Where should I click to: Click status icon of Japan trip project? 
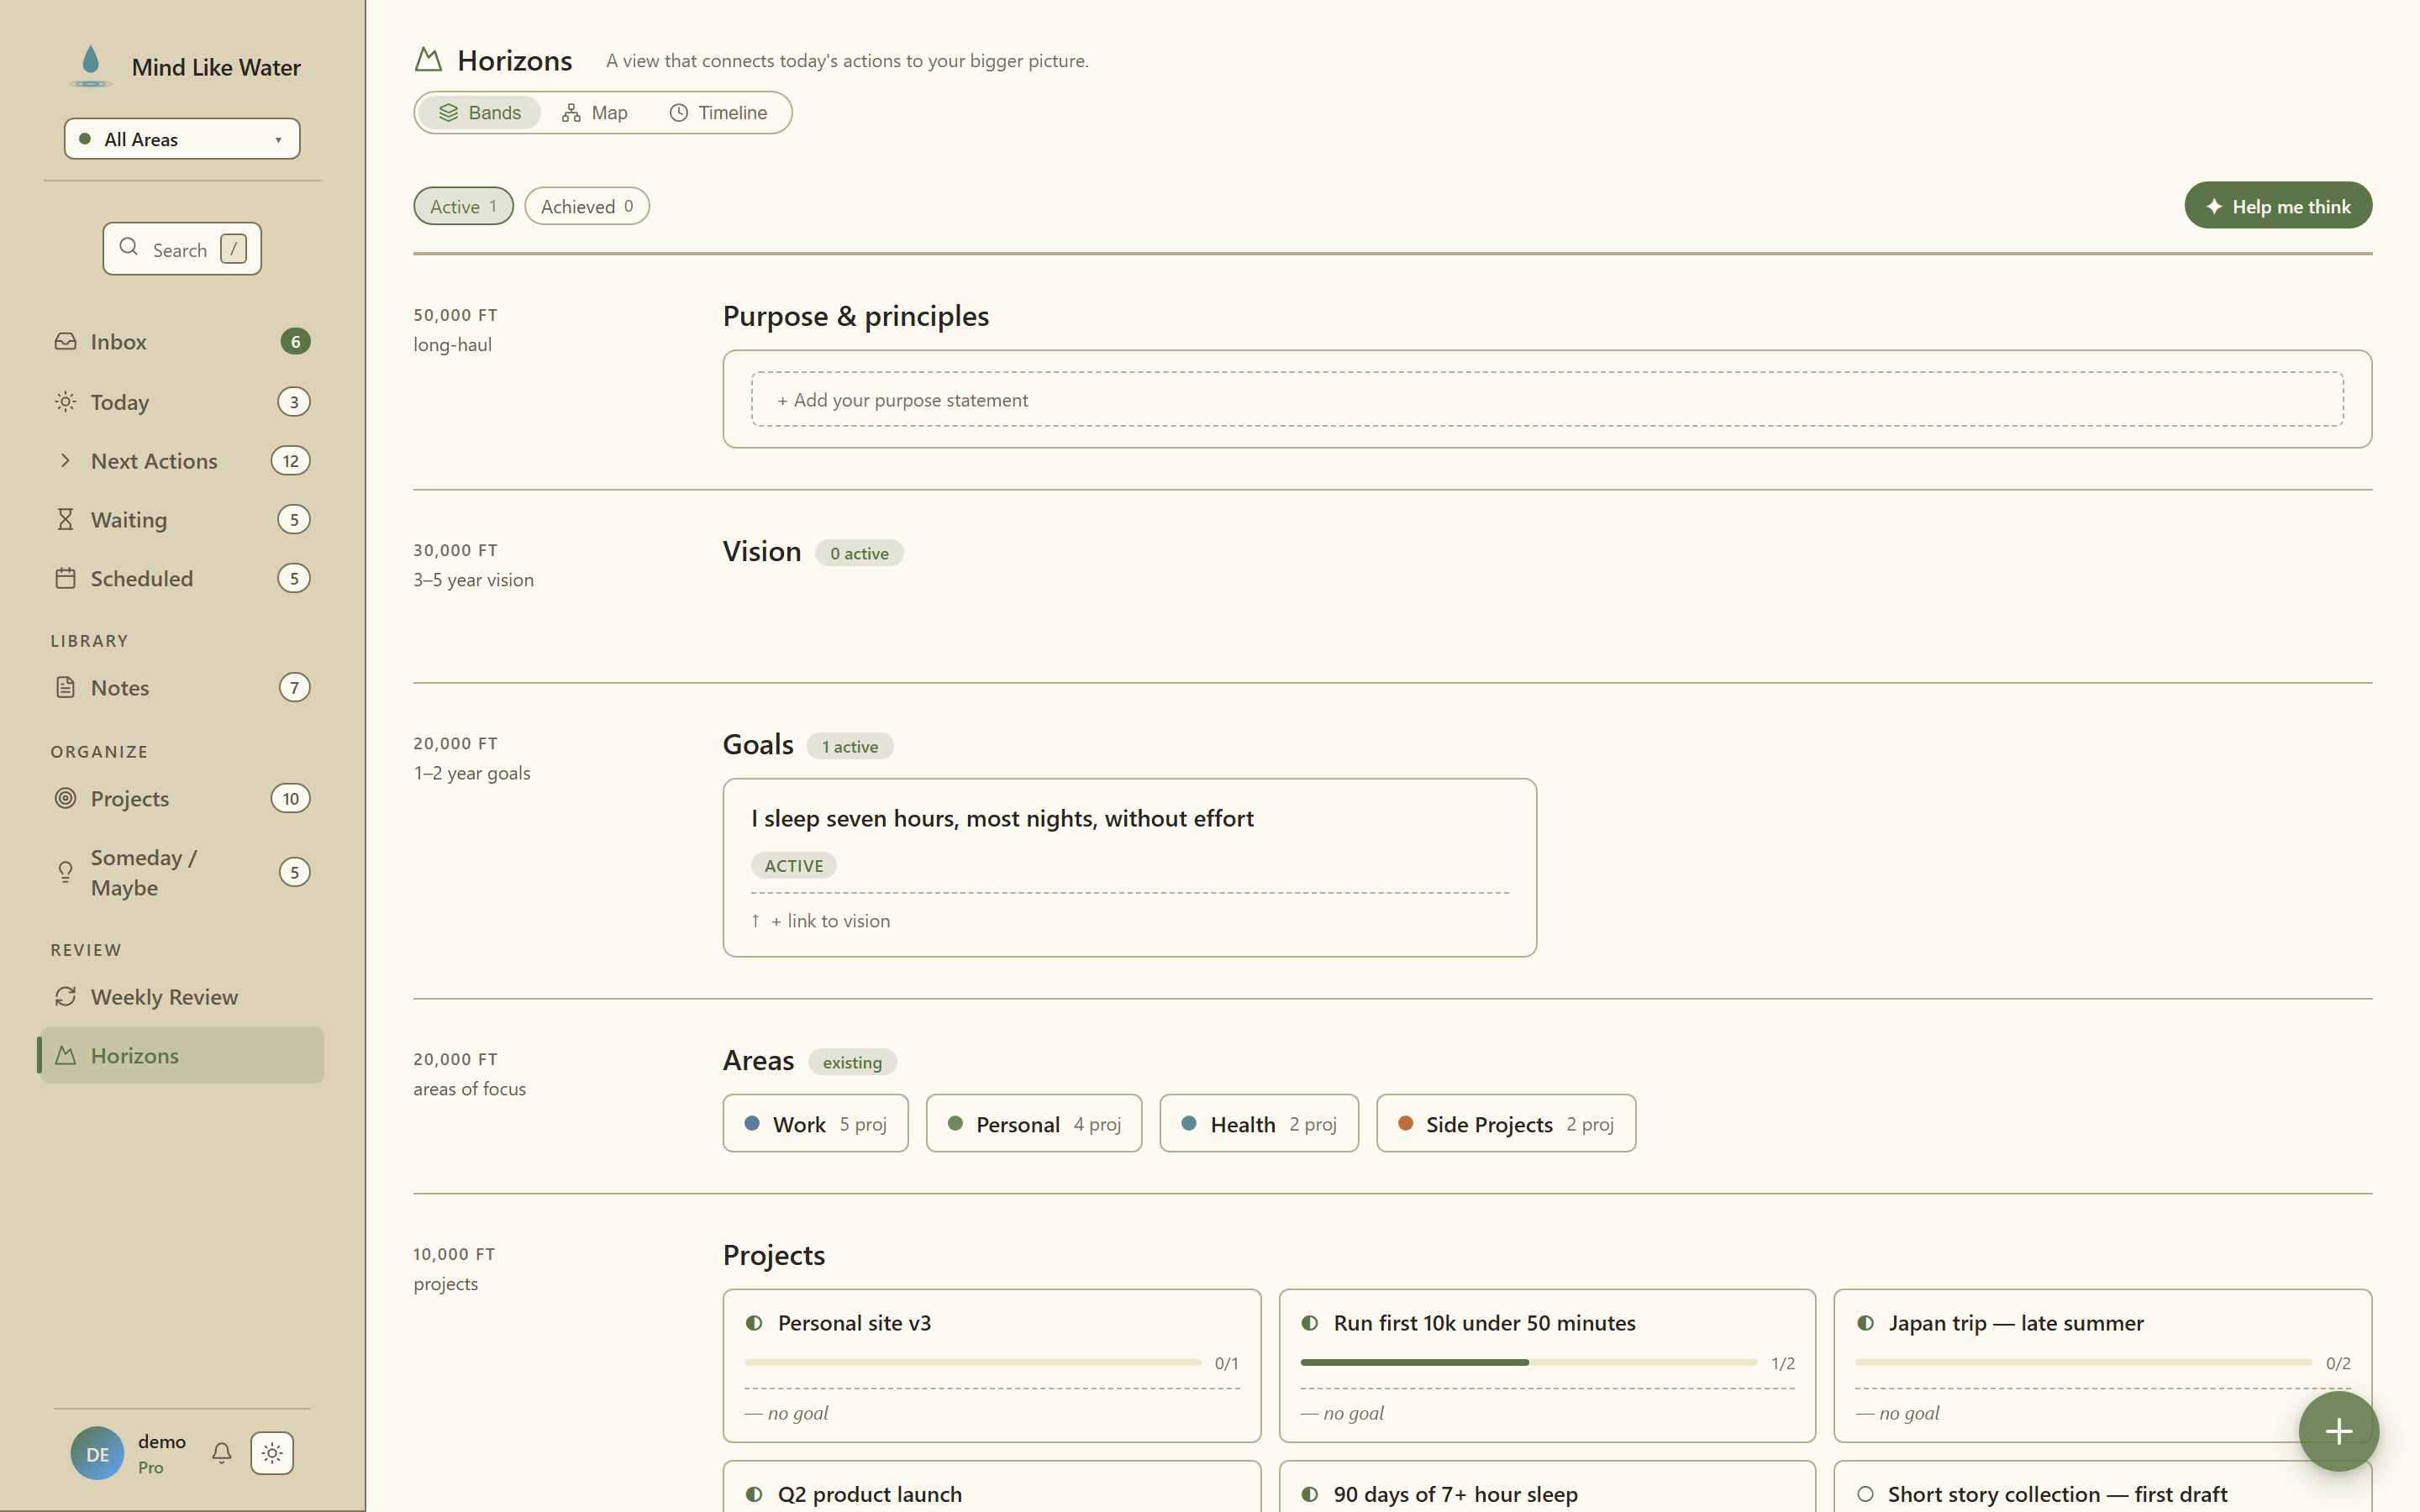click(x=1865, y=1323)
